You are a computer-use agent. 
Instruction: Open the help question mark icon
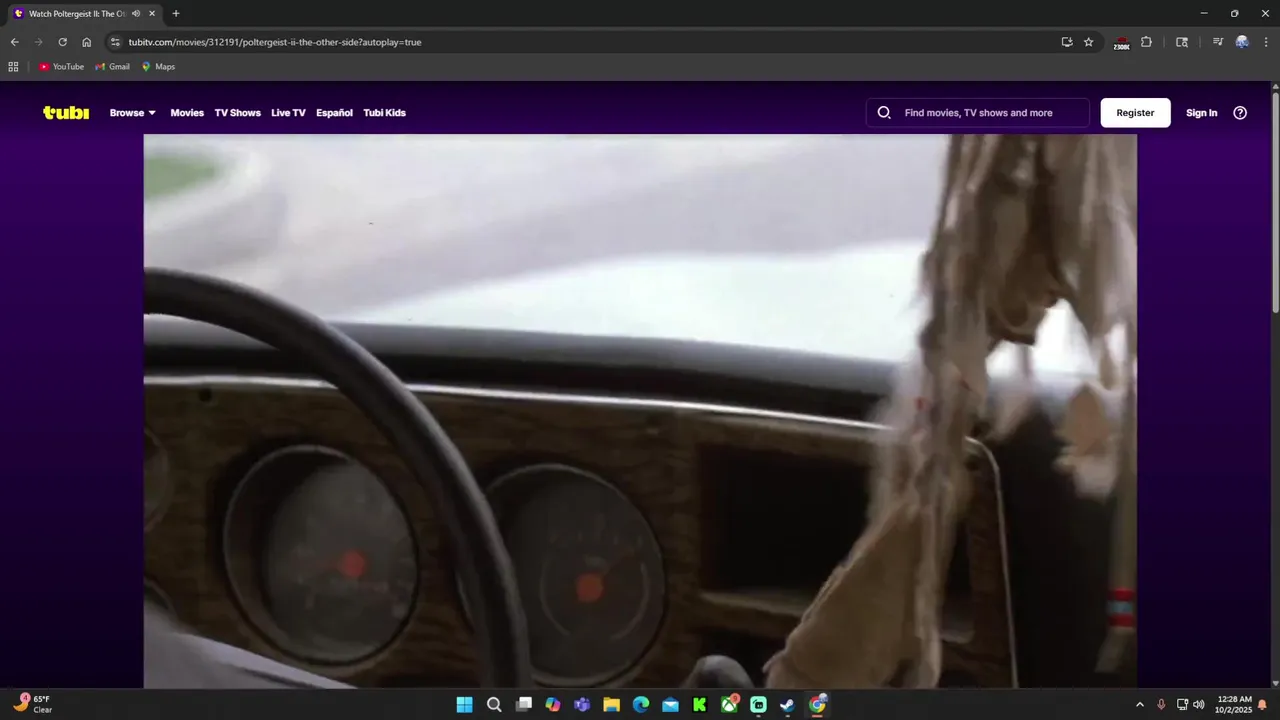click(1240, 113)
